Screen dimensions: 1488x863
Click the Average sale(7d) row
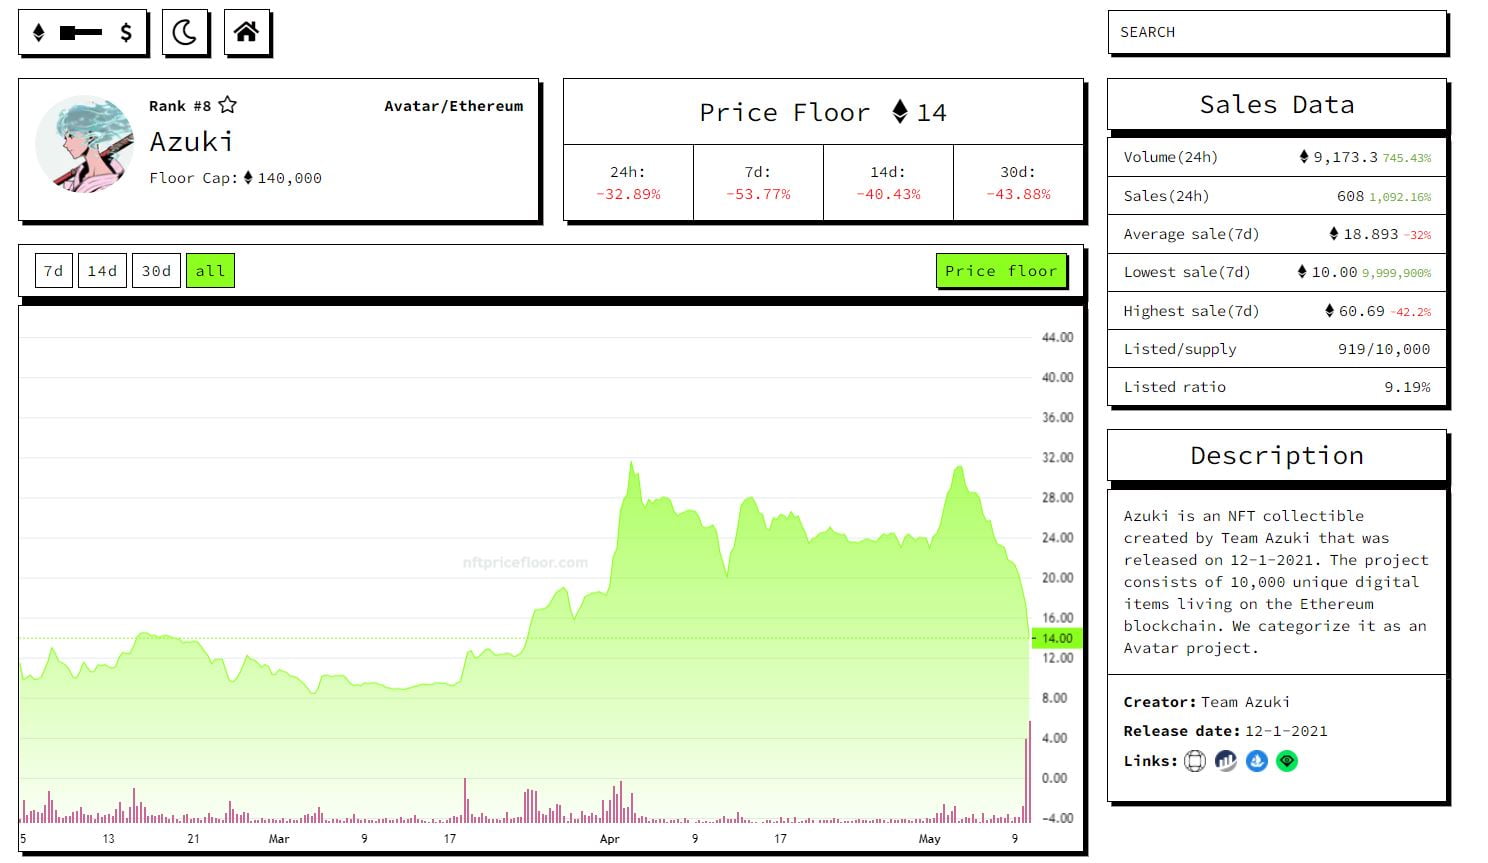(x=1277, y=234)
